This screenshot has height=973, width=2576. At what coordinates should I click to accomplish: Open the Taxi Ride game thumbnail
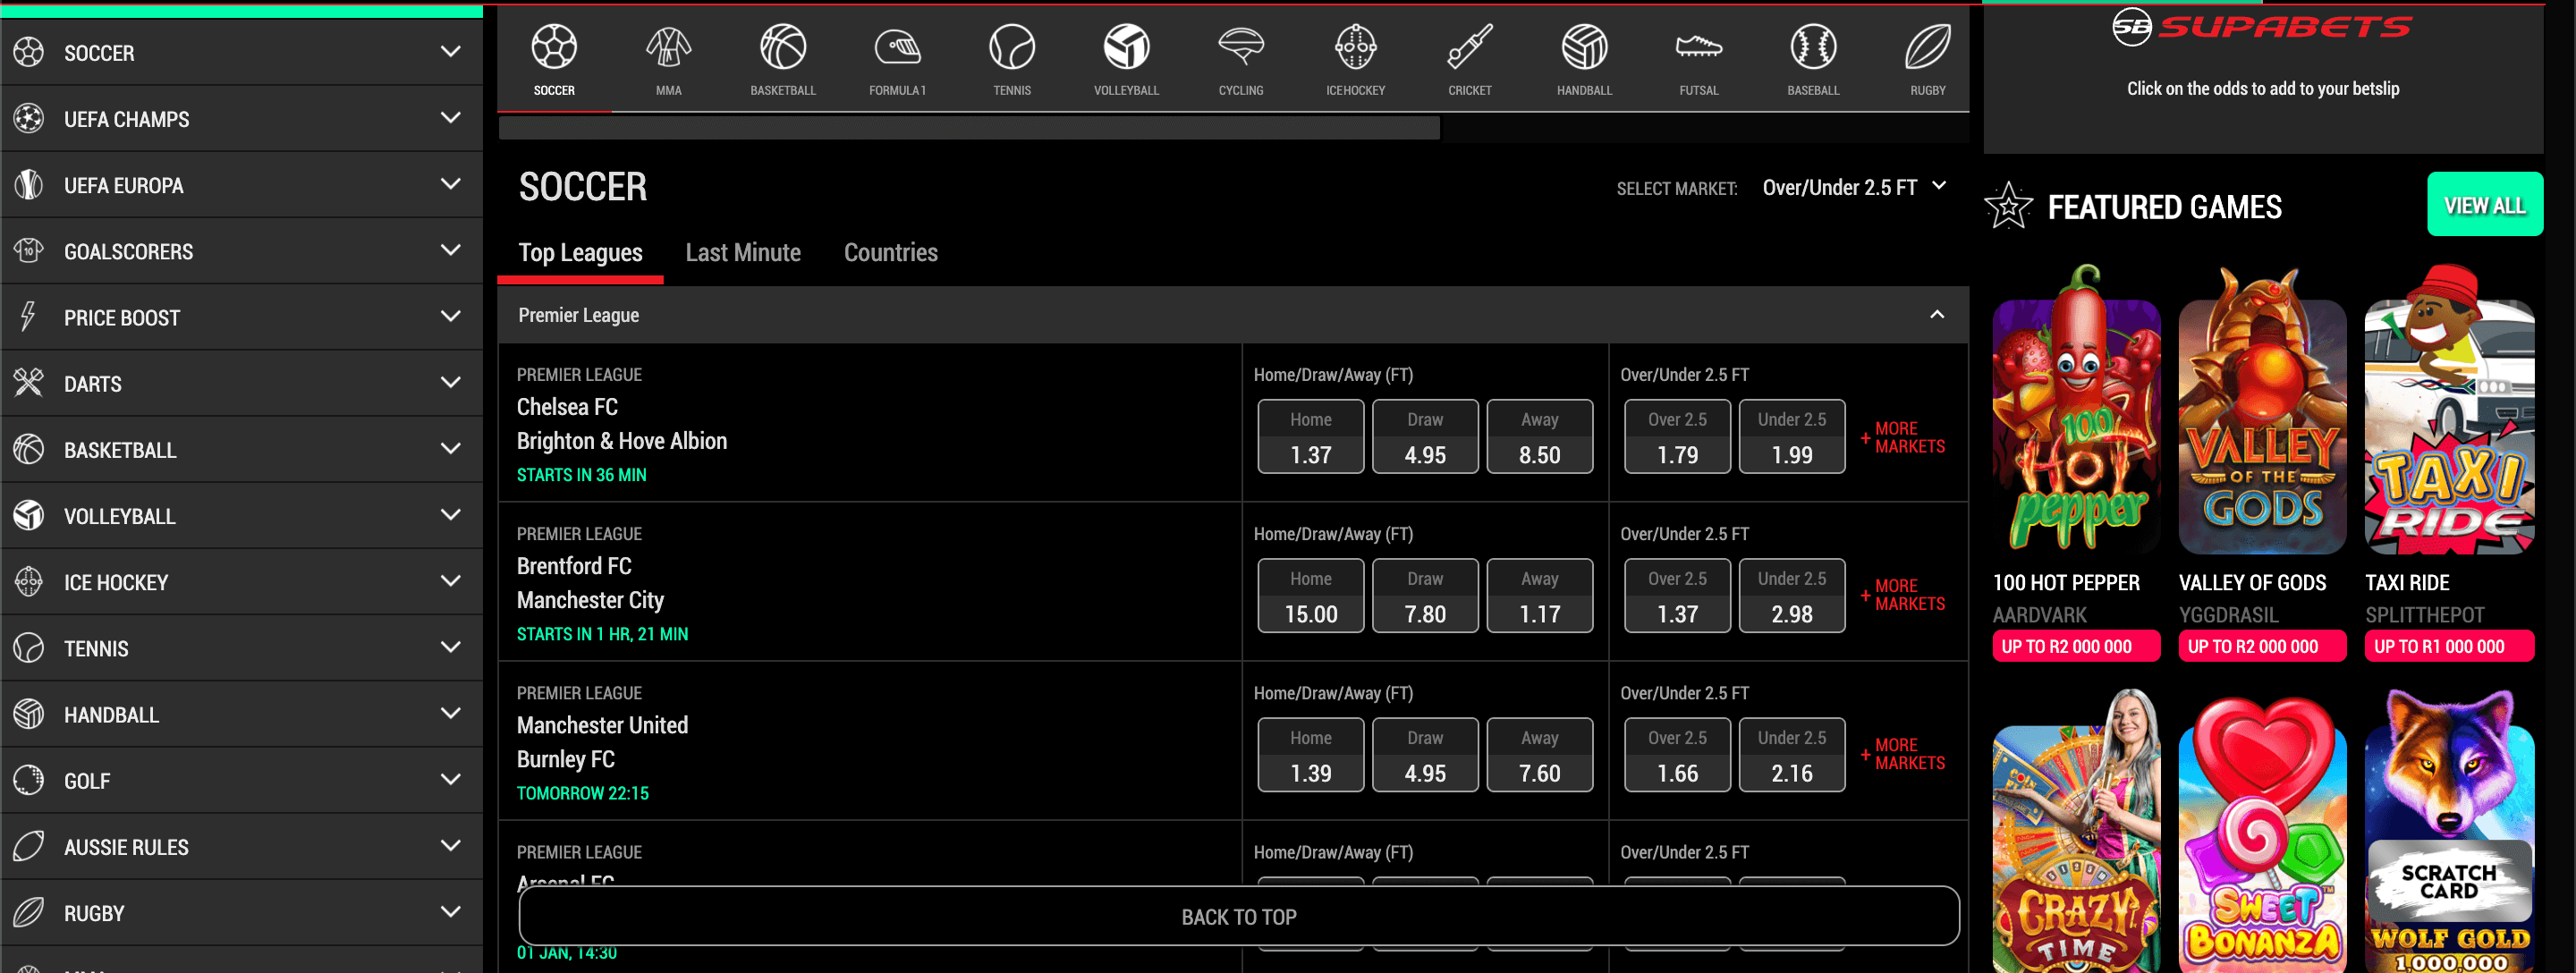tap(2449, 409)
